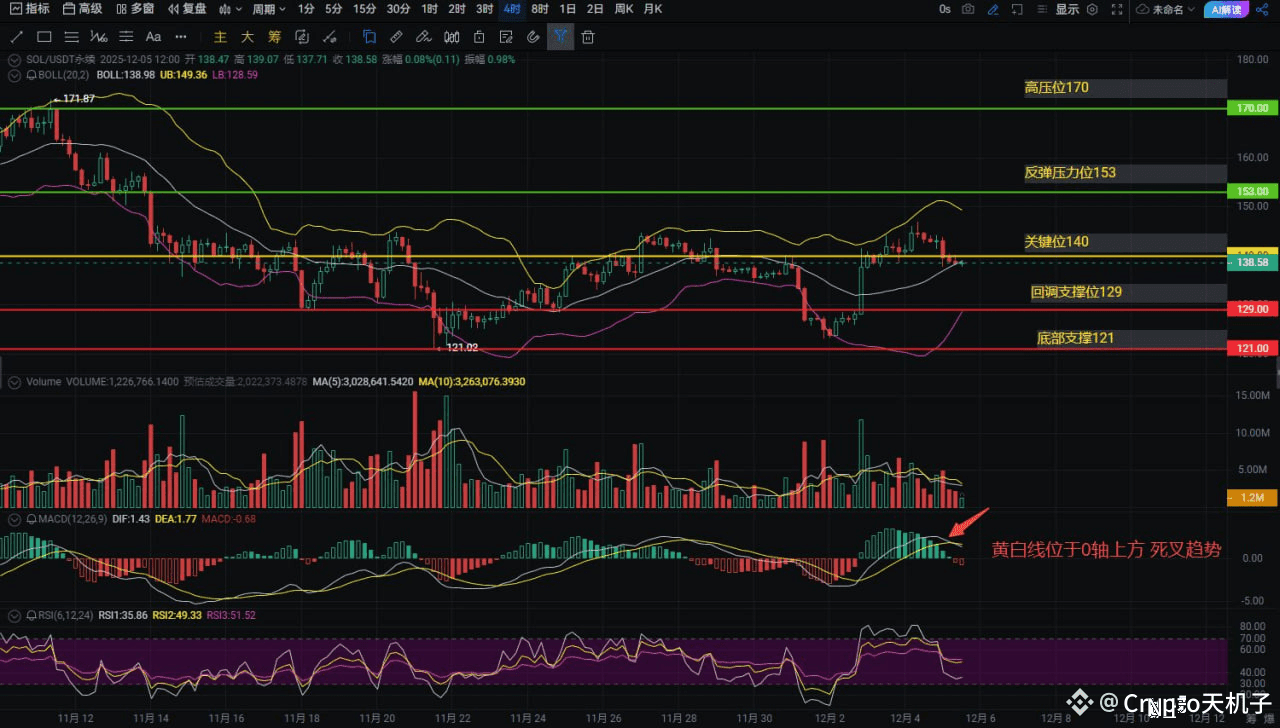1280x728 pixels.
Task: Expand the 未命名 layout dropdown
Action: tap(1166, 9)
